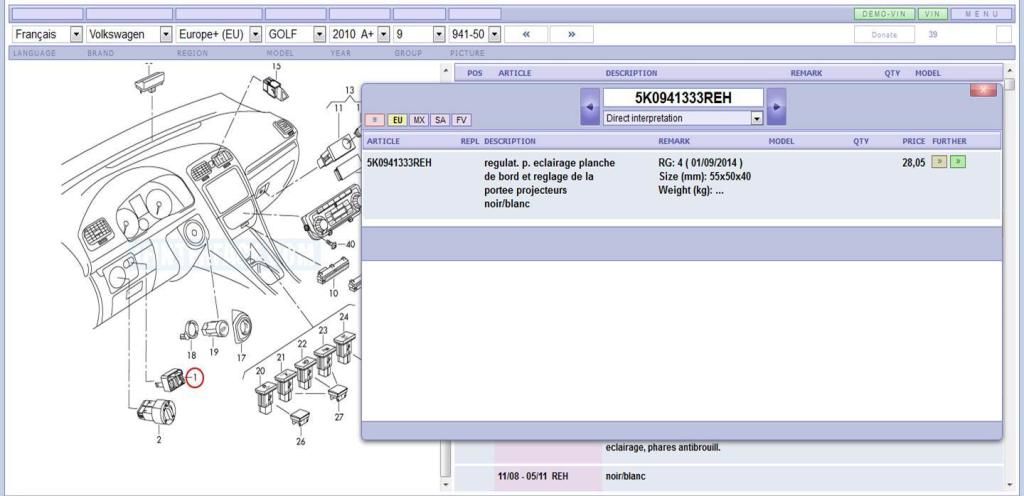Open the Brand dropdown showing Volkswagen

pos(129,34)
